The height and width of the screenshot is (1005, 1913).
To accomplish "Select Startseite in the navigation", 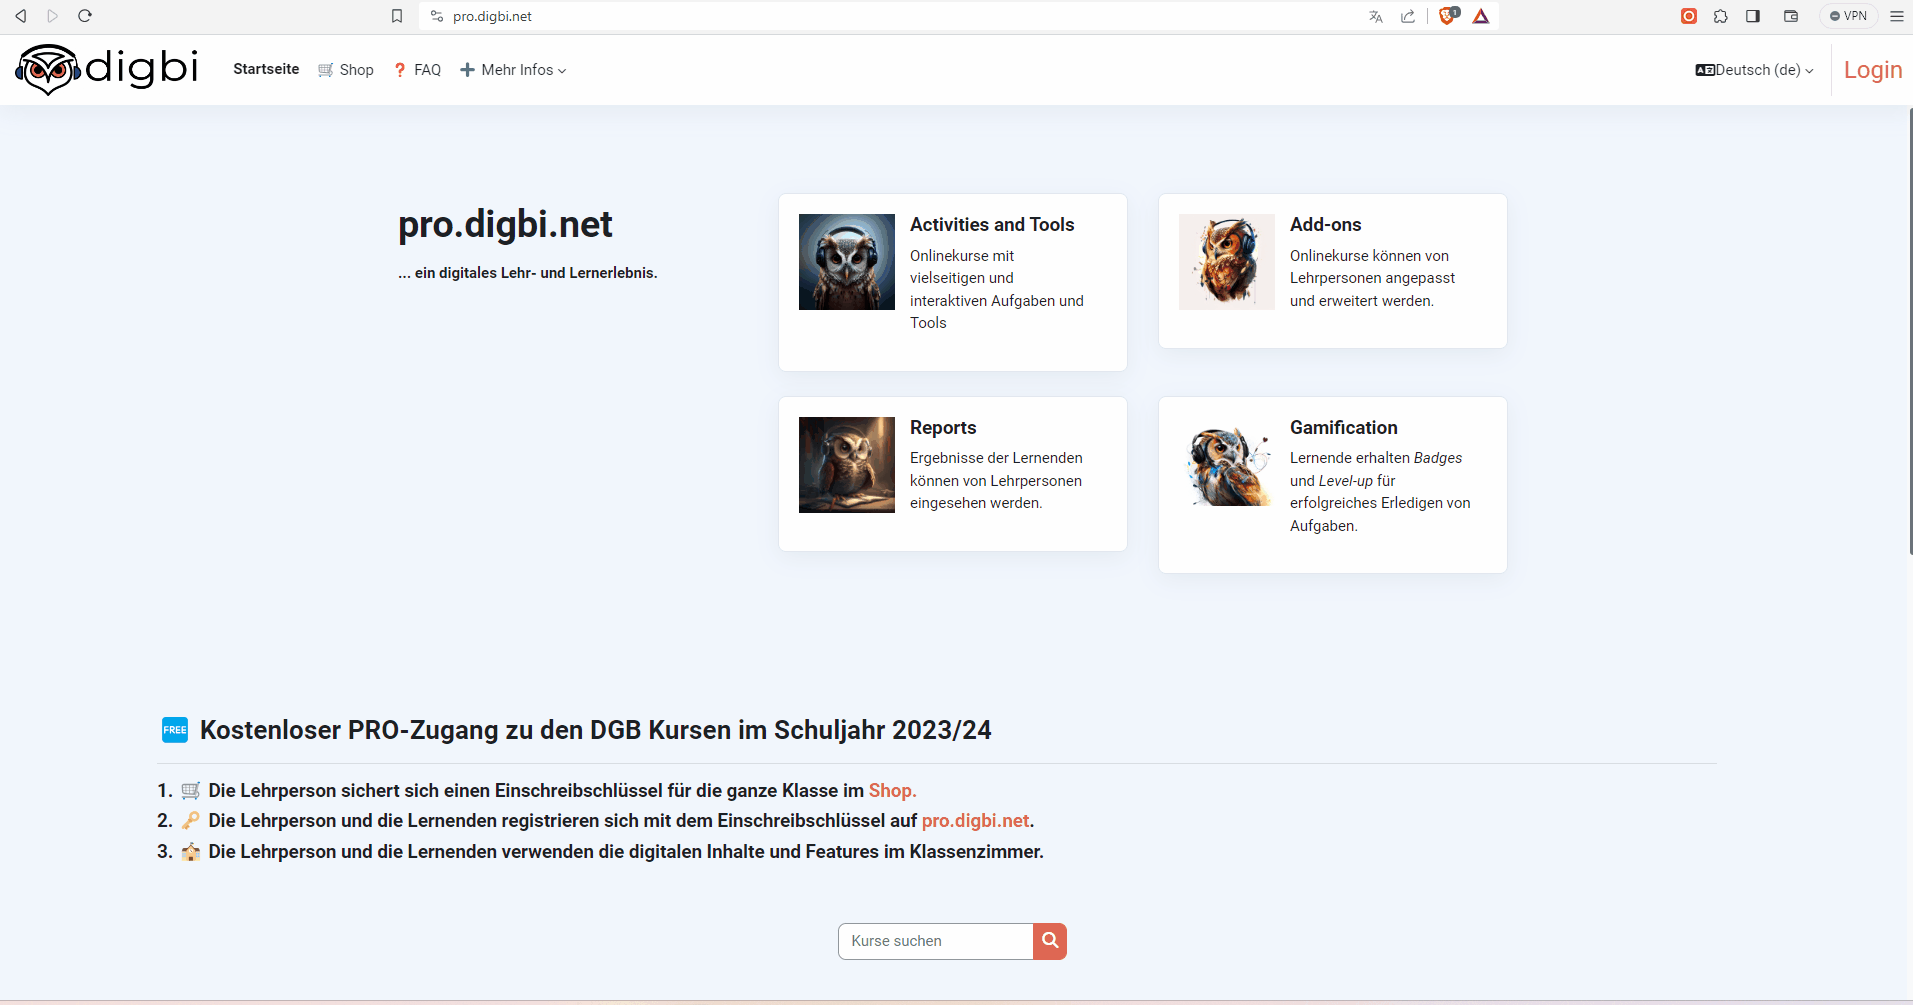I will (265, 69).
